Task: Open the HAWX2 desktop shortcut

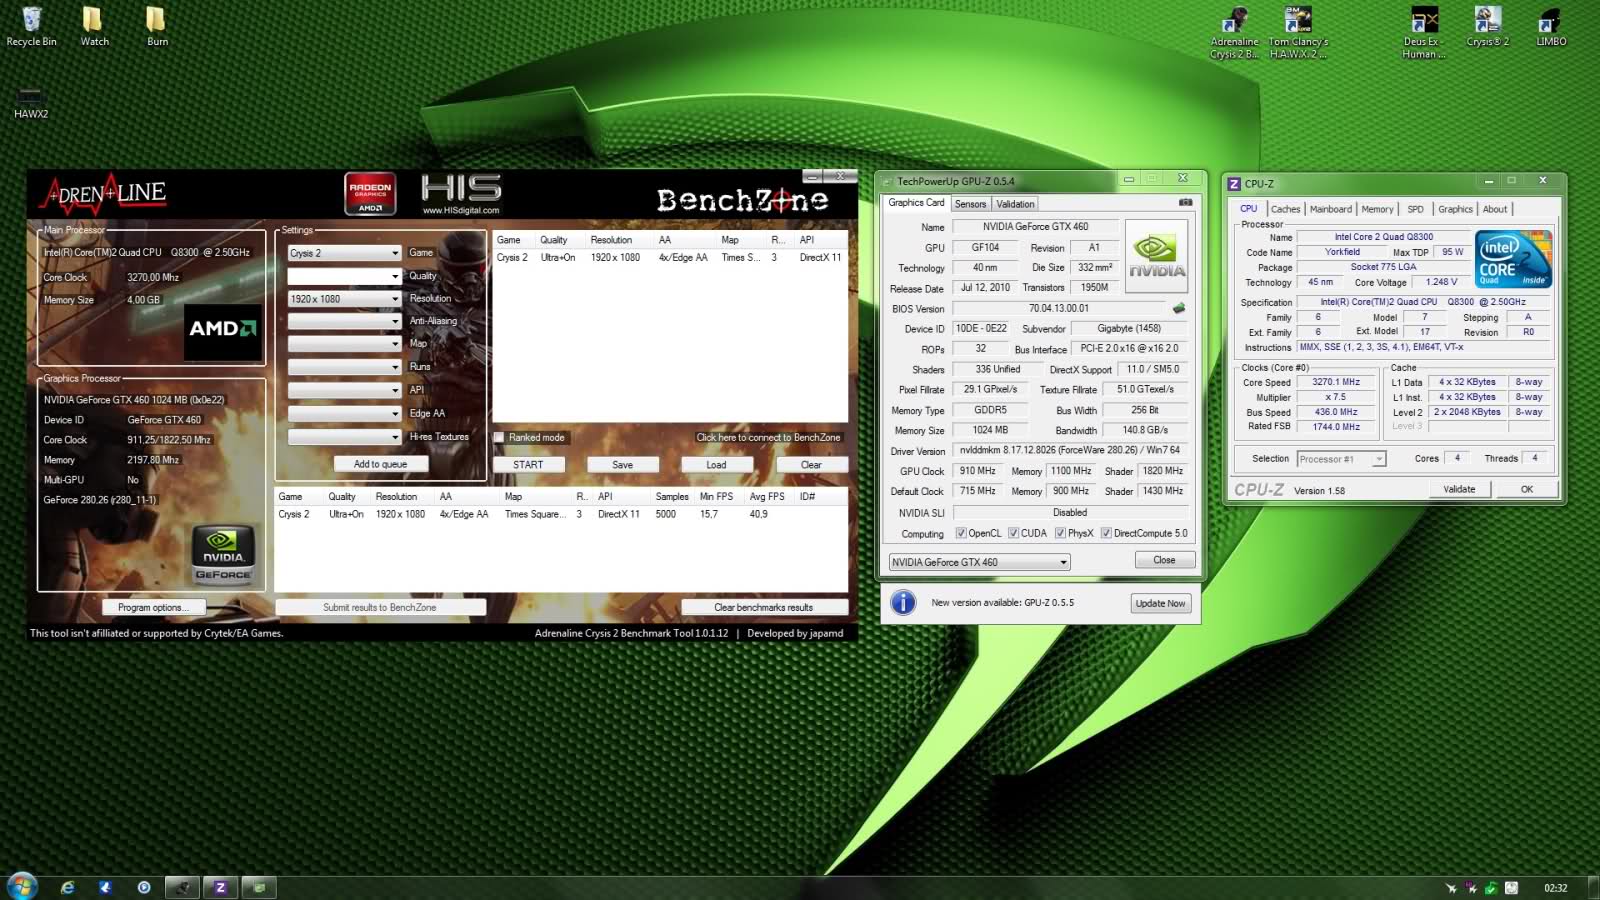Action: (30, 102)
